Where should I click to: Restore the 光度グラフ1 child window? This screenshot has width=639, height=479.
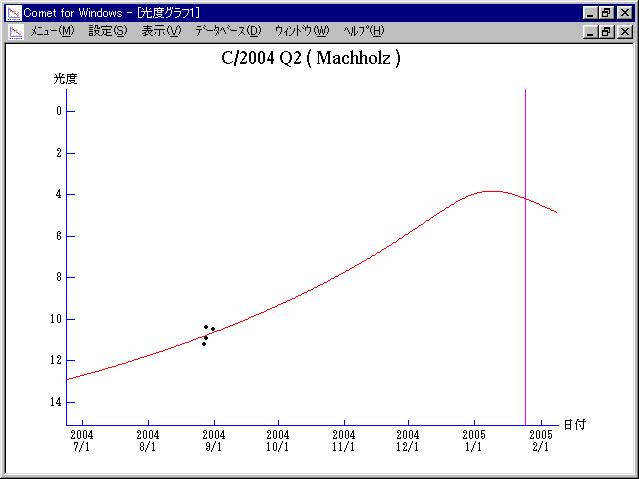click(x=606, y=31)
